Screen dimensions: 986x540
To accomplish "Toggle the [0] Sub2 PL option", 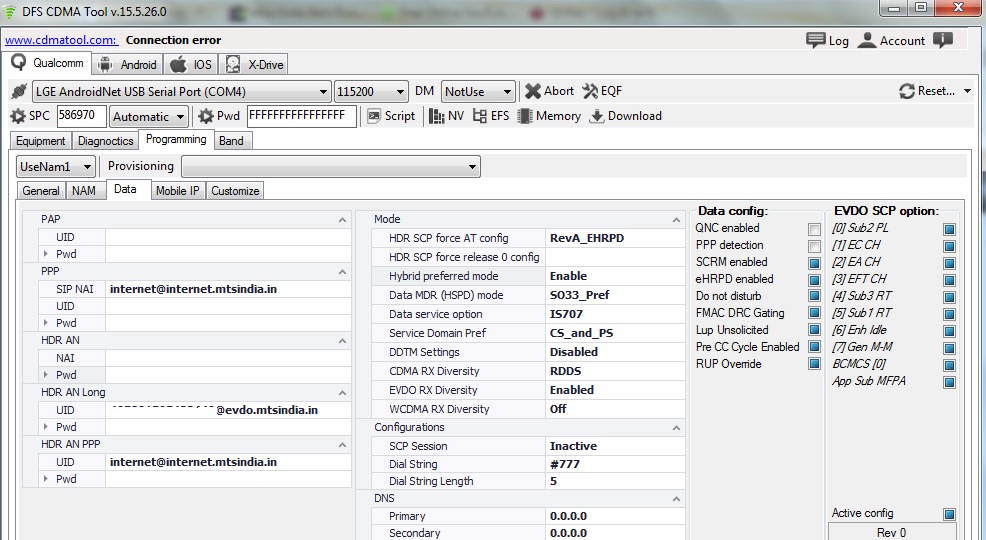I will (x=950, y=229).
